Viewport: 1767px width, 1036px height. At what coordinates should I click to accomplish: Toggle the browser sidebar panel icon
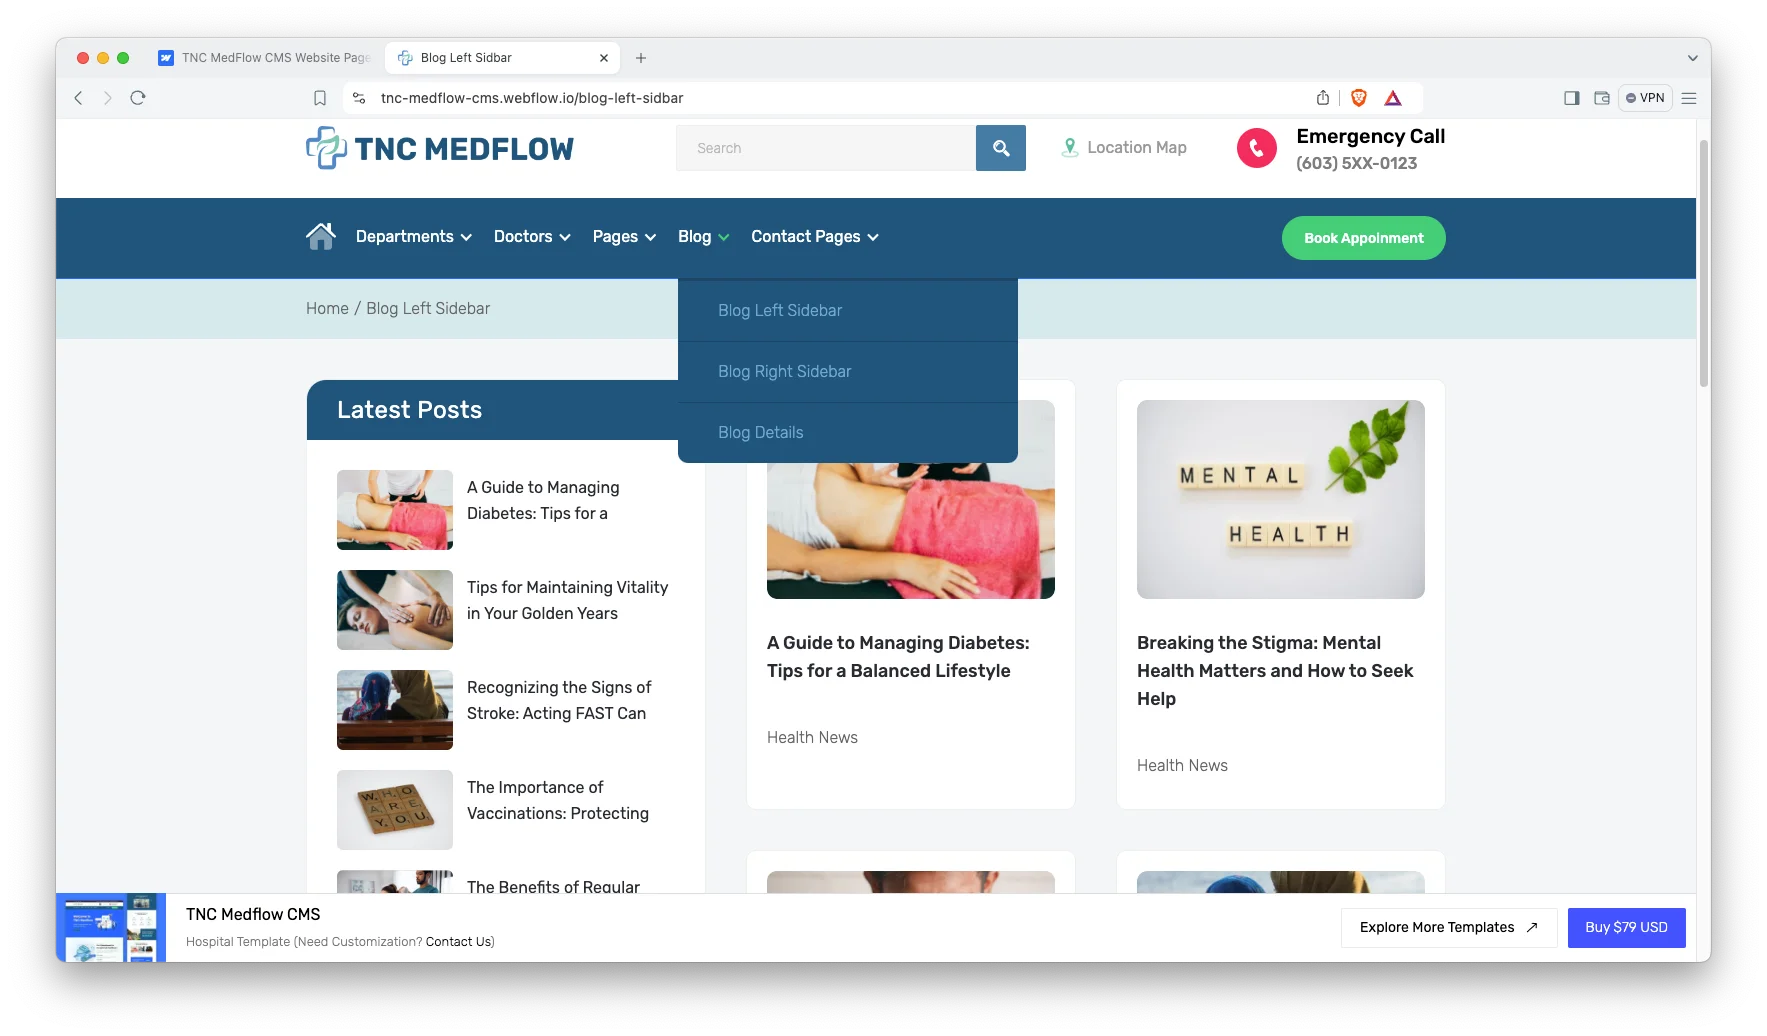pos(1571,98)
